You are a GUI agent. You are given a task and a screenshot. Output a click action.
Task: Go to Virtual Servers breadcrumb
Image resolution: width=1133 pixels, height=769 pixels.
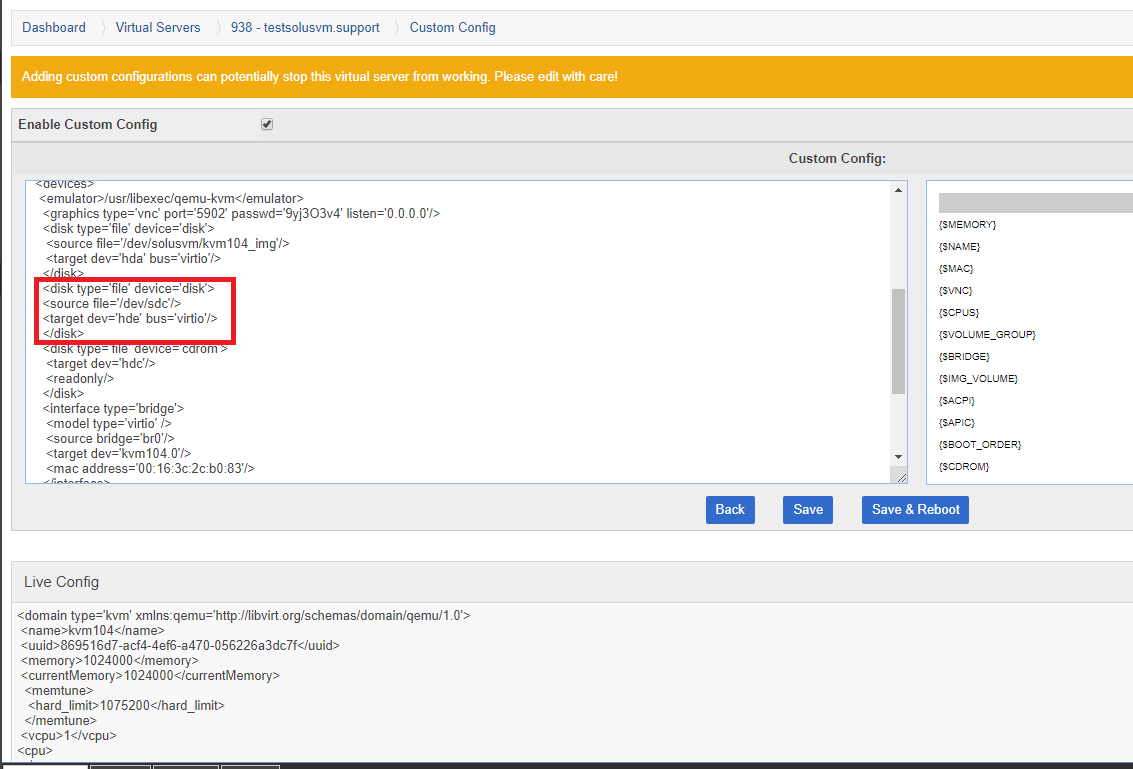pyautogui.click(x=158, y=27)
